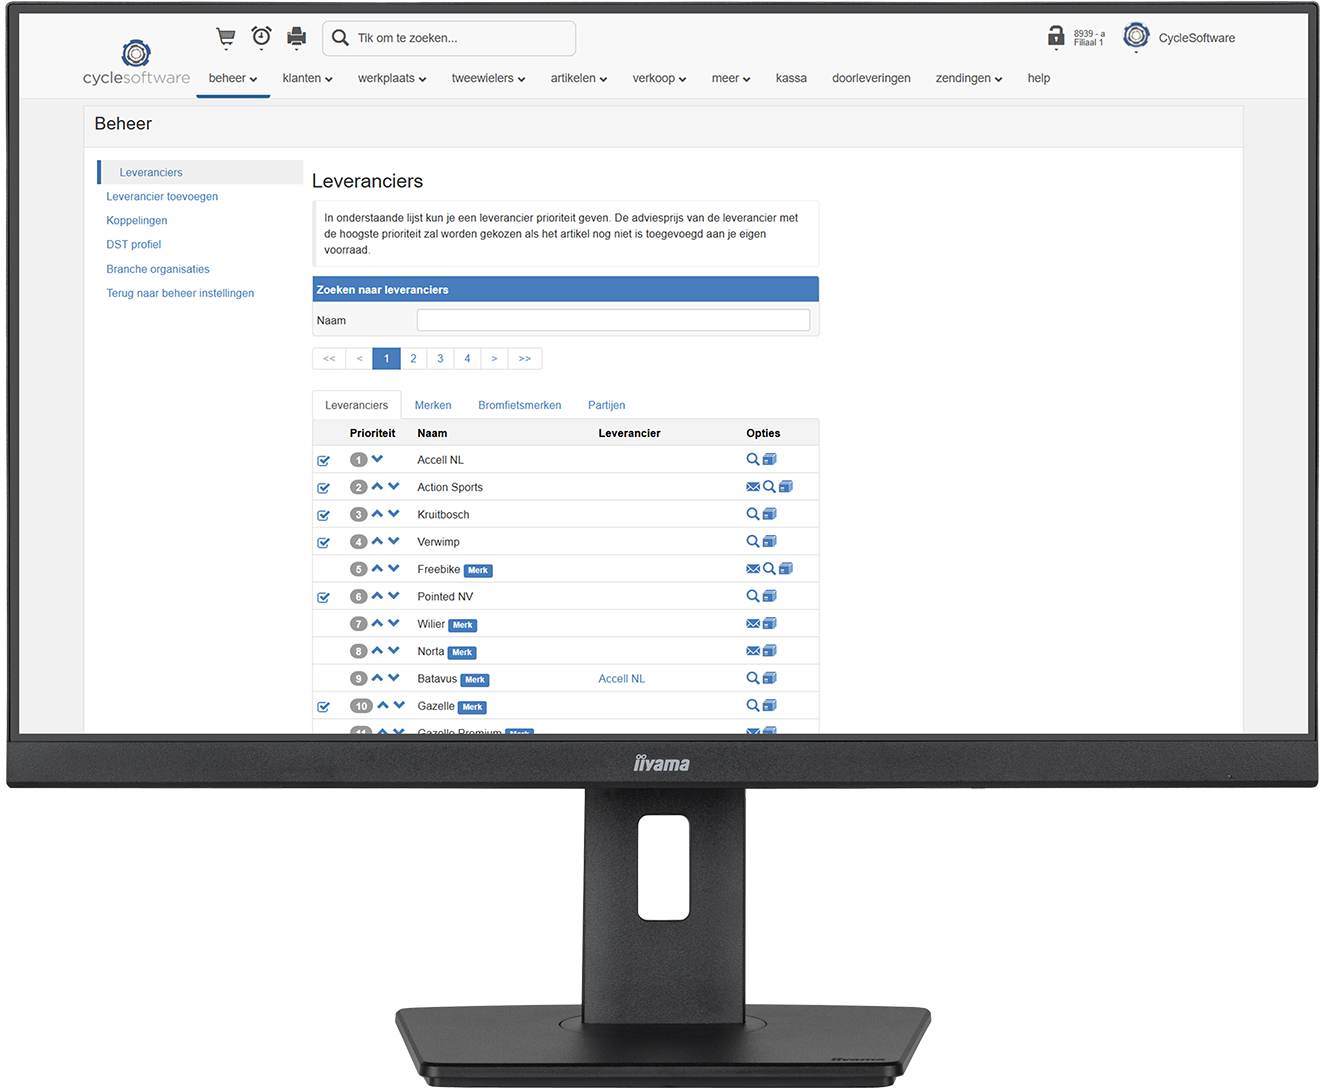This screenshot has height=1089, width=1320.
Task: Expand the artikelen dropdown menu
Action: tap(578, 78)
